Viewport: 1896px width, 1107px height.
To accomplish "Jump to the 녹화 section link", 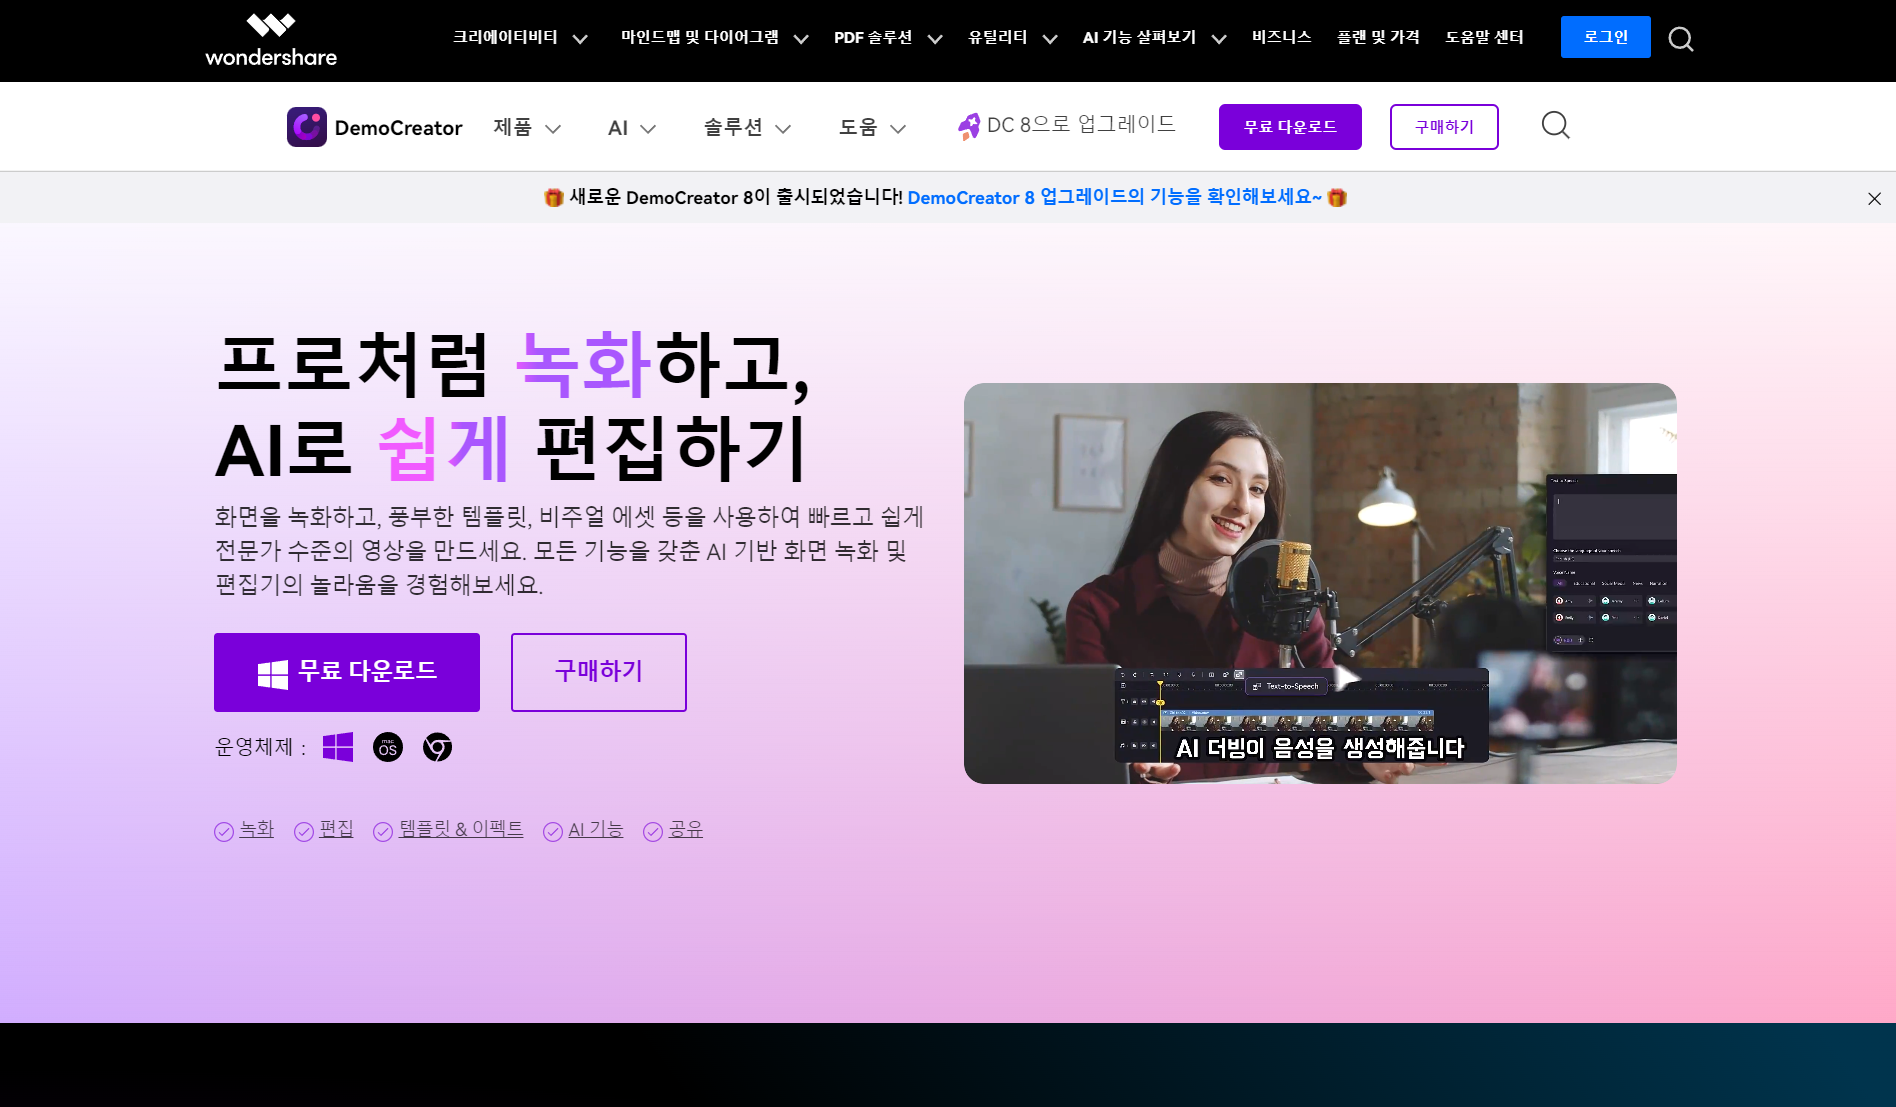I will [257, 829].
